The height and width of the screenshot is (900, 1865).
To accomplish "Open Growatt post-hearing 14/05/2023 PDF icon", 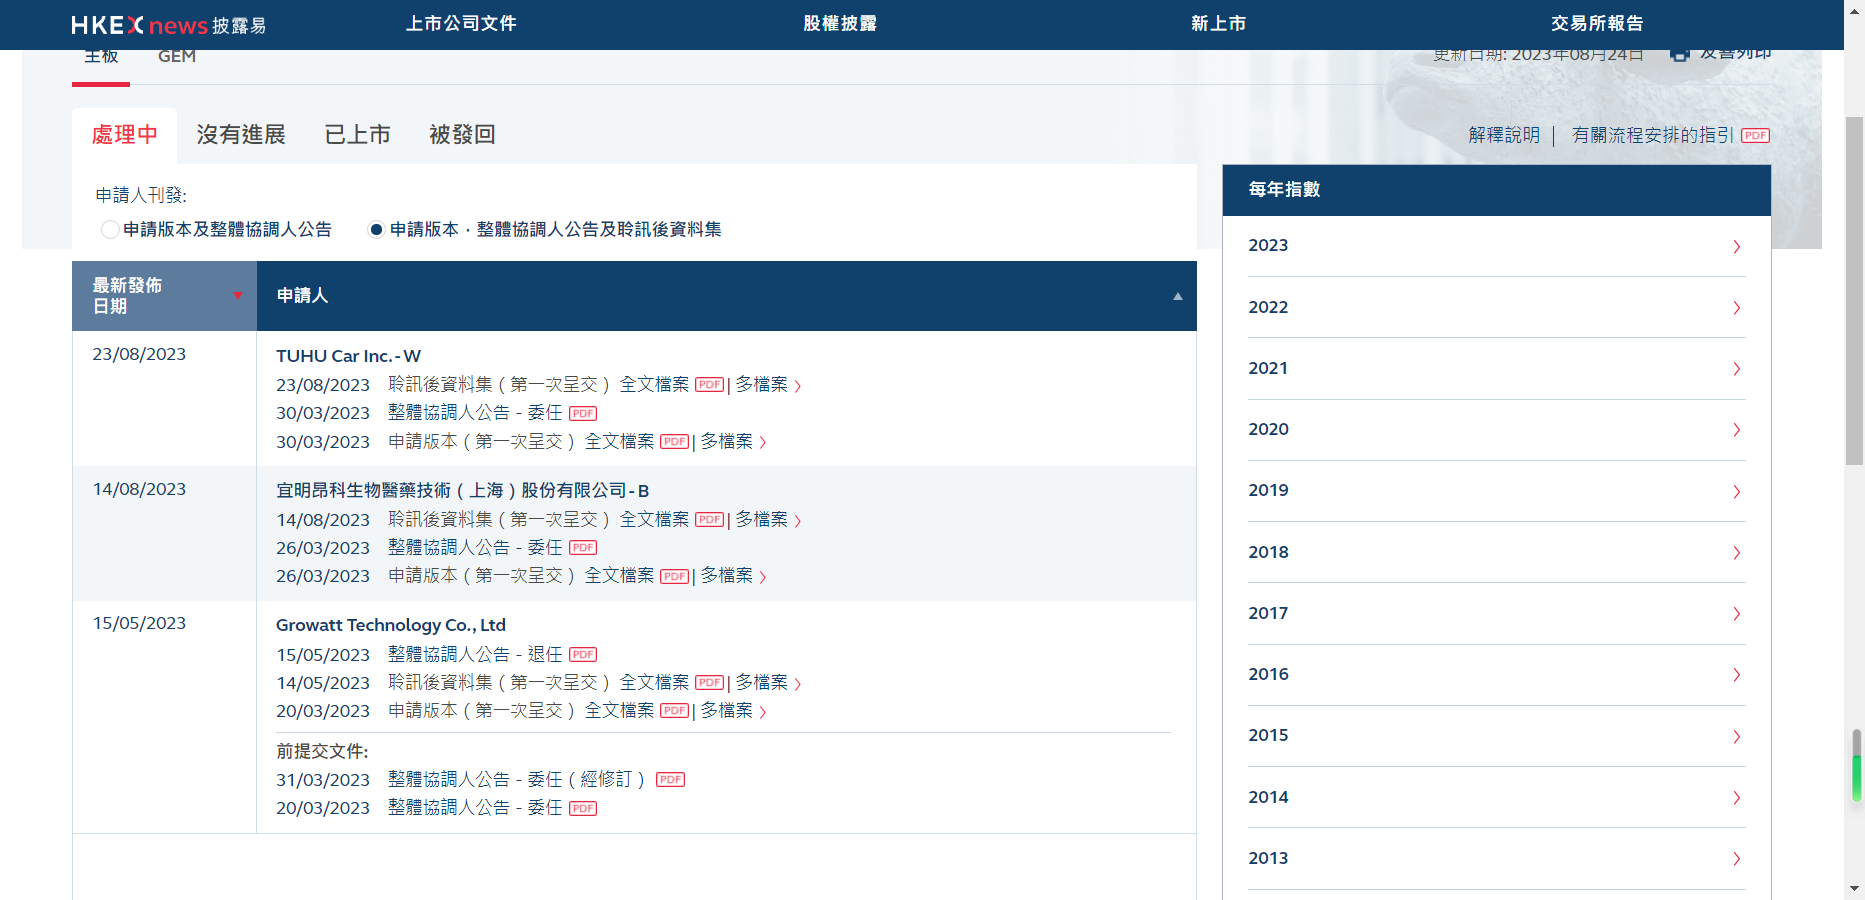I will (709, 683).
